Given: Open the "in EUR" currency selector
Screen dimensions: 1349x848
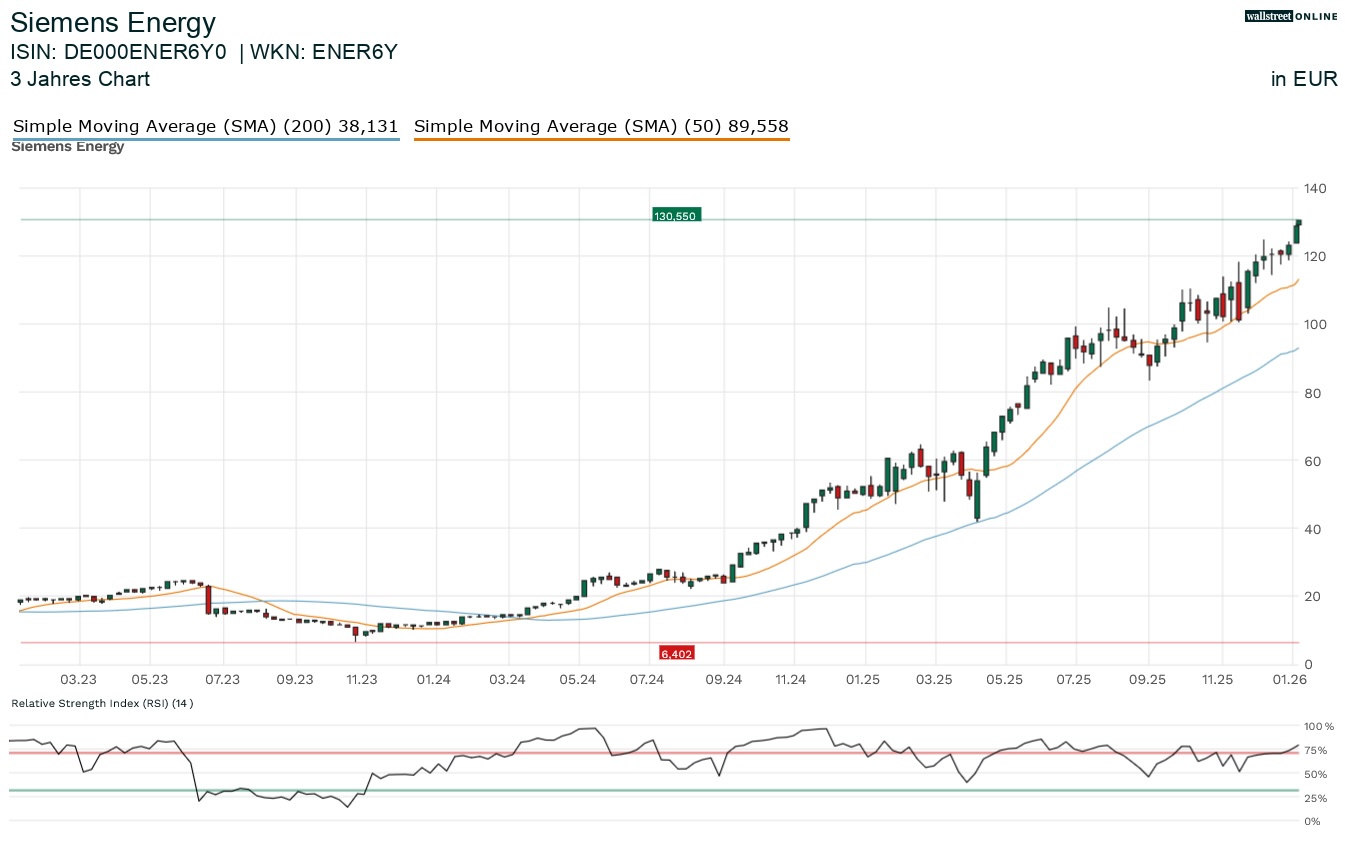Looking at the screenshot, I should click(x=1303, y=79).
